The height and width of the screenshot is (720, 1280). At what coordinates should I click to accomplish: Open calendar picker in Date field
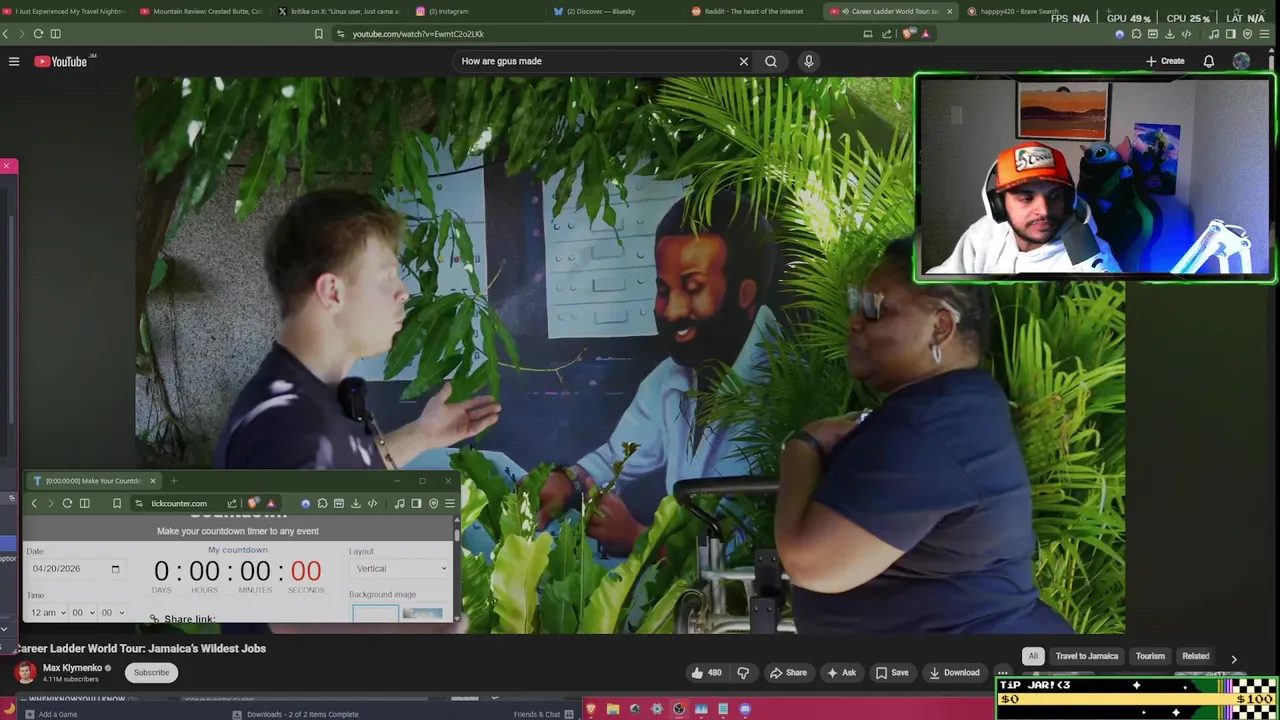click(x=115, y=569)
